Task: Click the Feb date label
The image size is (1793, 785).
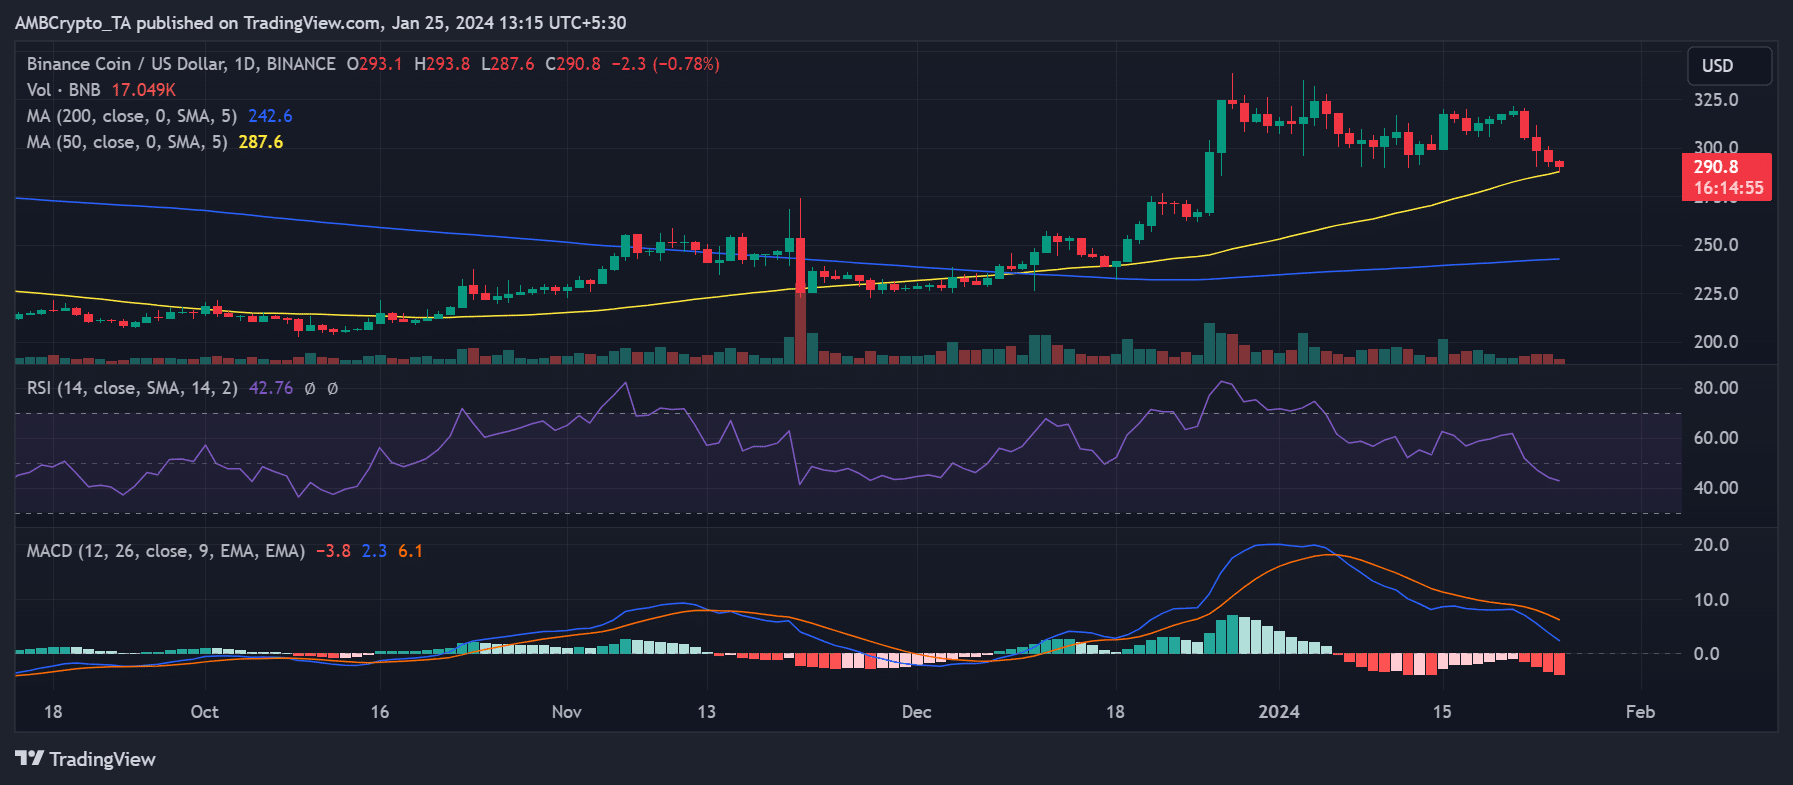Action: (1640, 712)
